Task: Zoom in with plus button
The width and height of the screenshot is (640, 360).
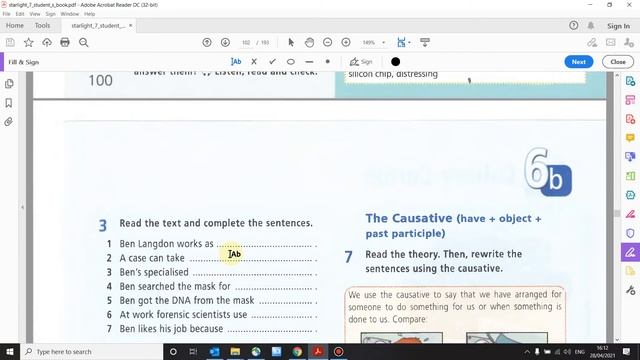Action: (x=346, y=42)
